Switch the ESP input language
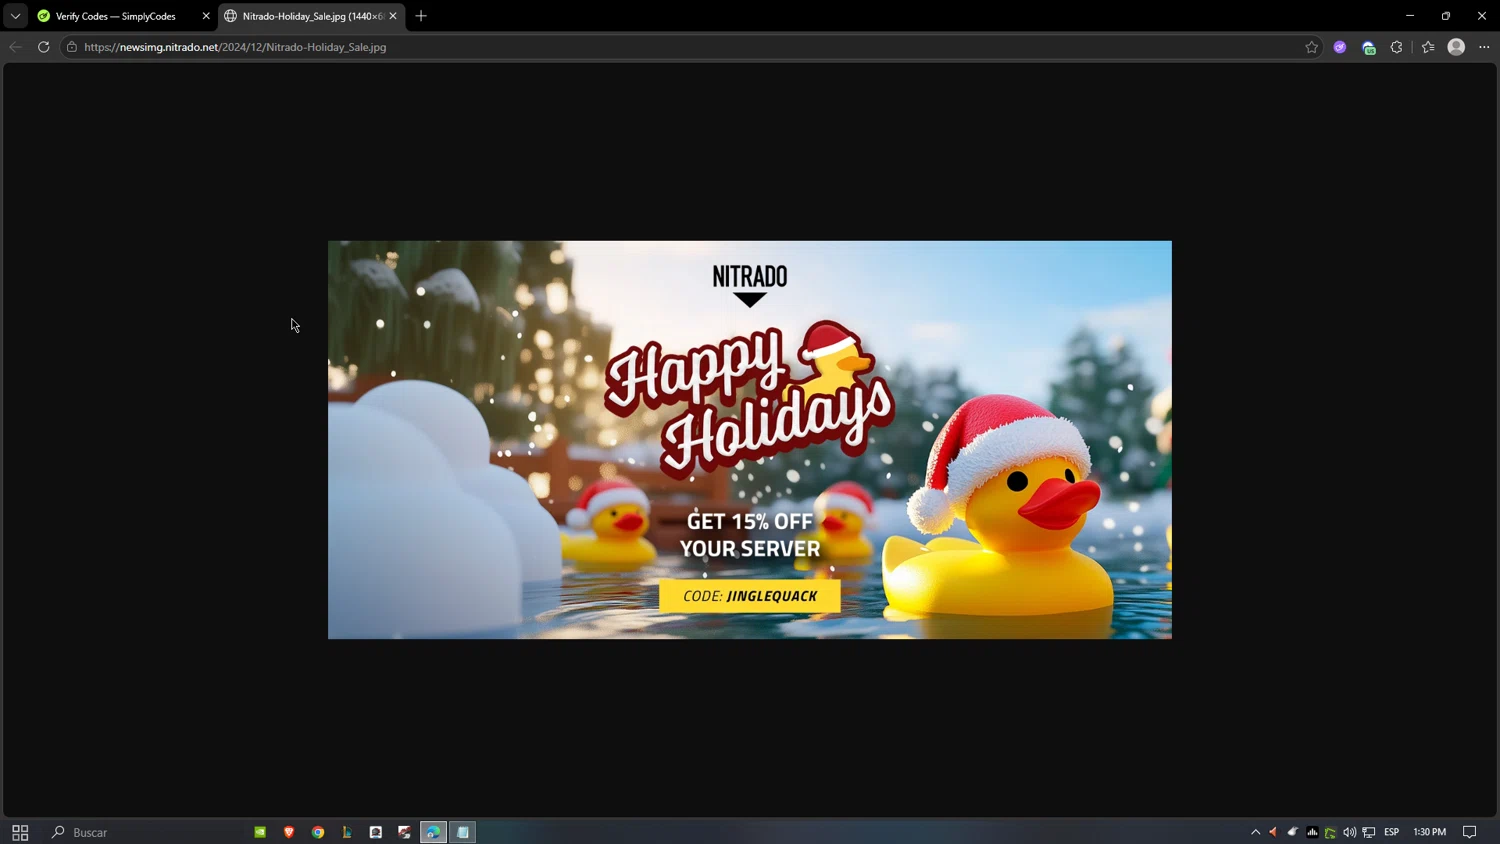The width and height of the screenshot is (1500, 844). click(x=1391, y=832)
